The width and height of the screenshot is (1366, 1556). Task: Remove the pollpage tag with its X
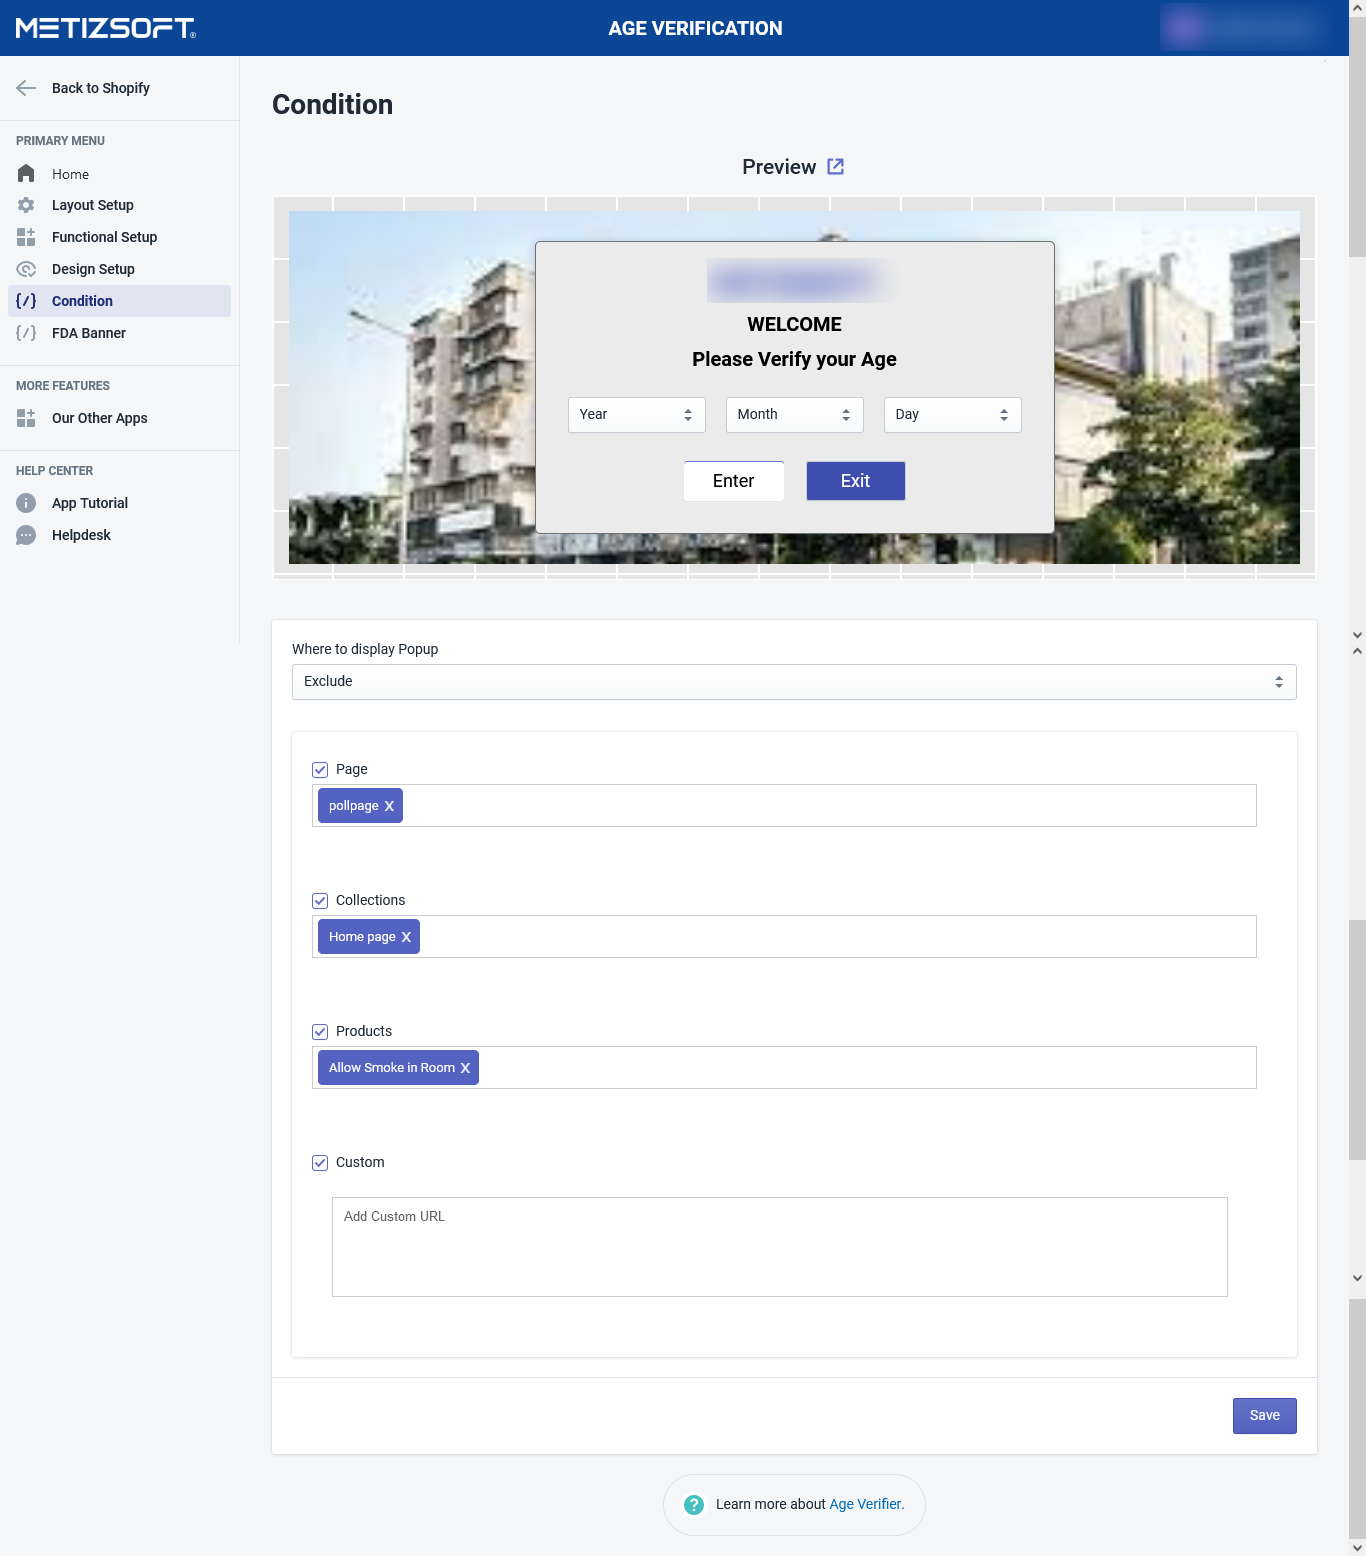(x=389, y=806)
